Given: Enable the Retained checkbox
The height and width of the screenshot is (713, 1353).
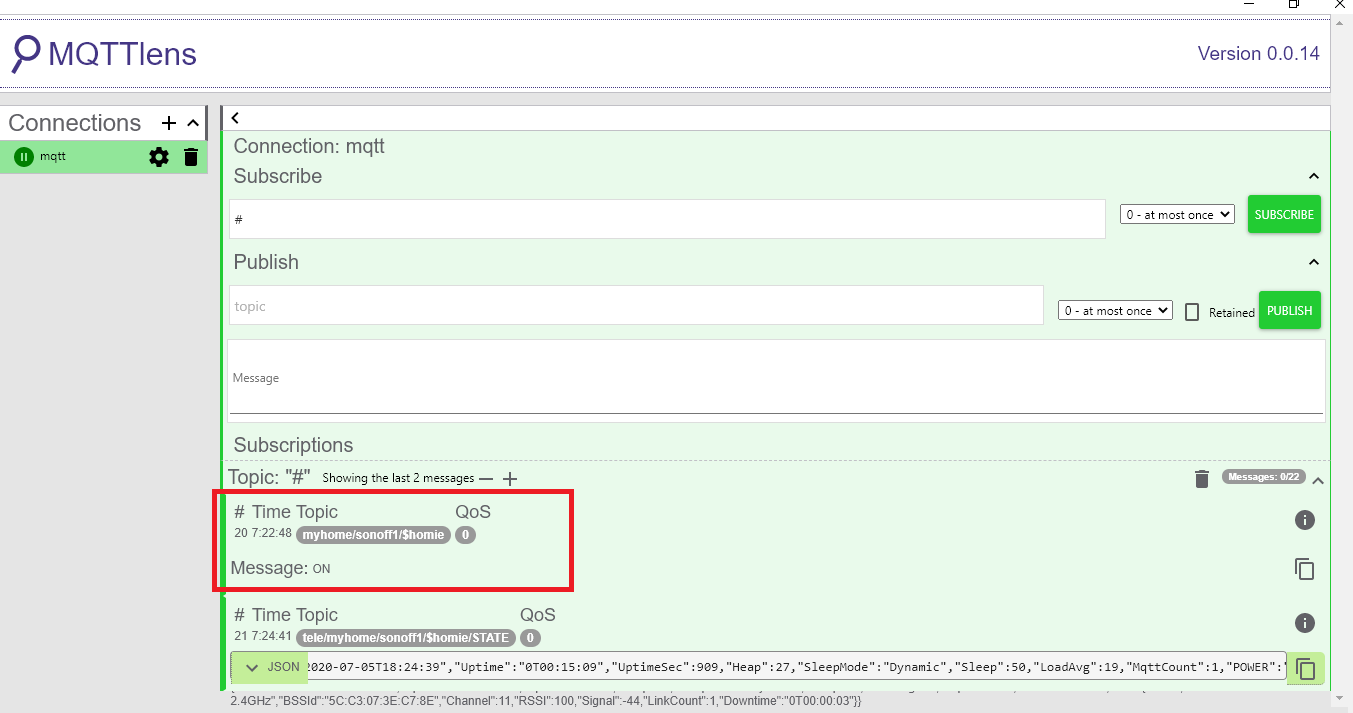Looking at the screenshot, I should click(1192, 312).
